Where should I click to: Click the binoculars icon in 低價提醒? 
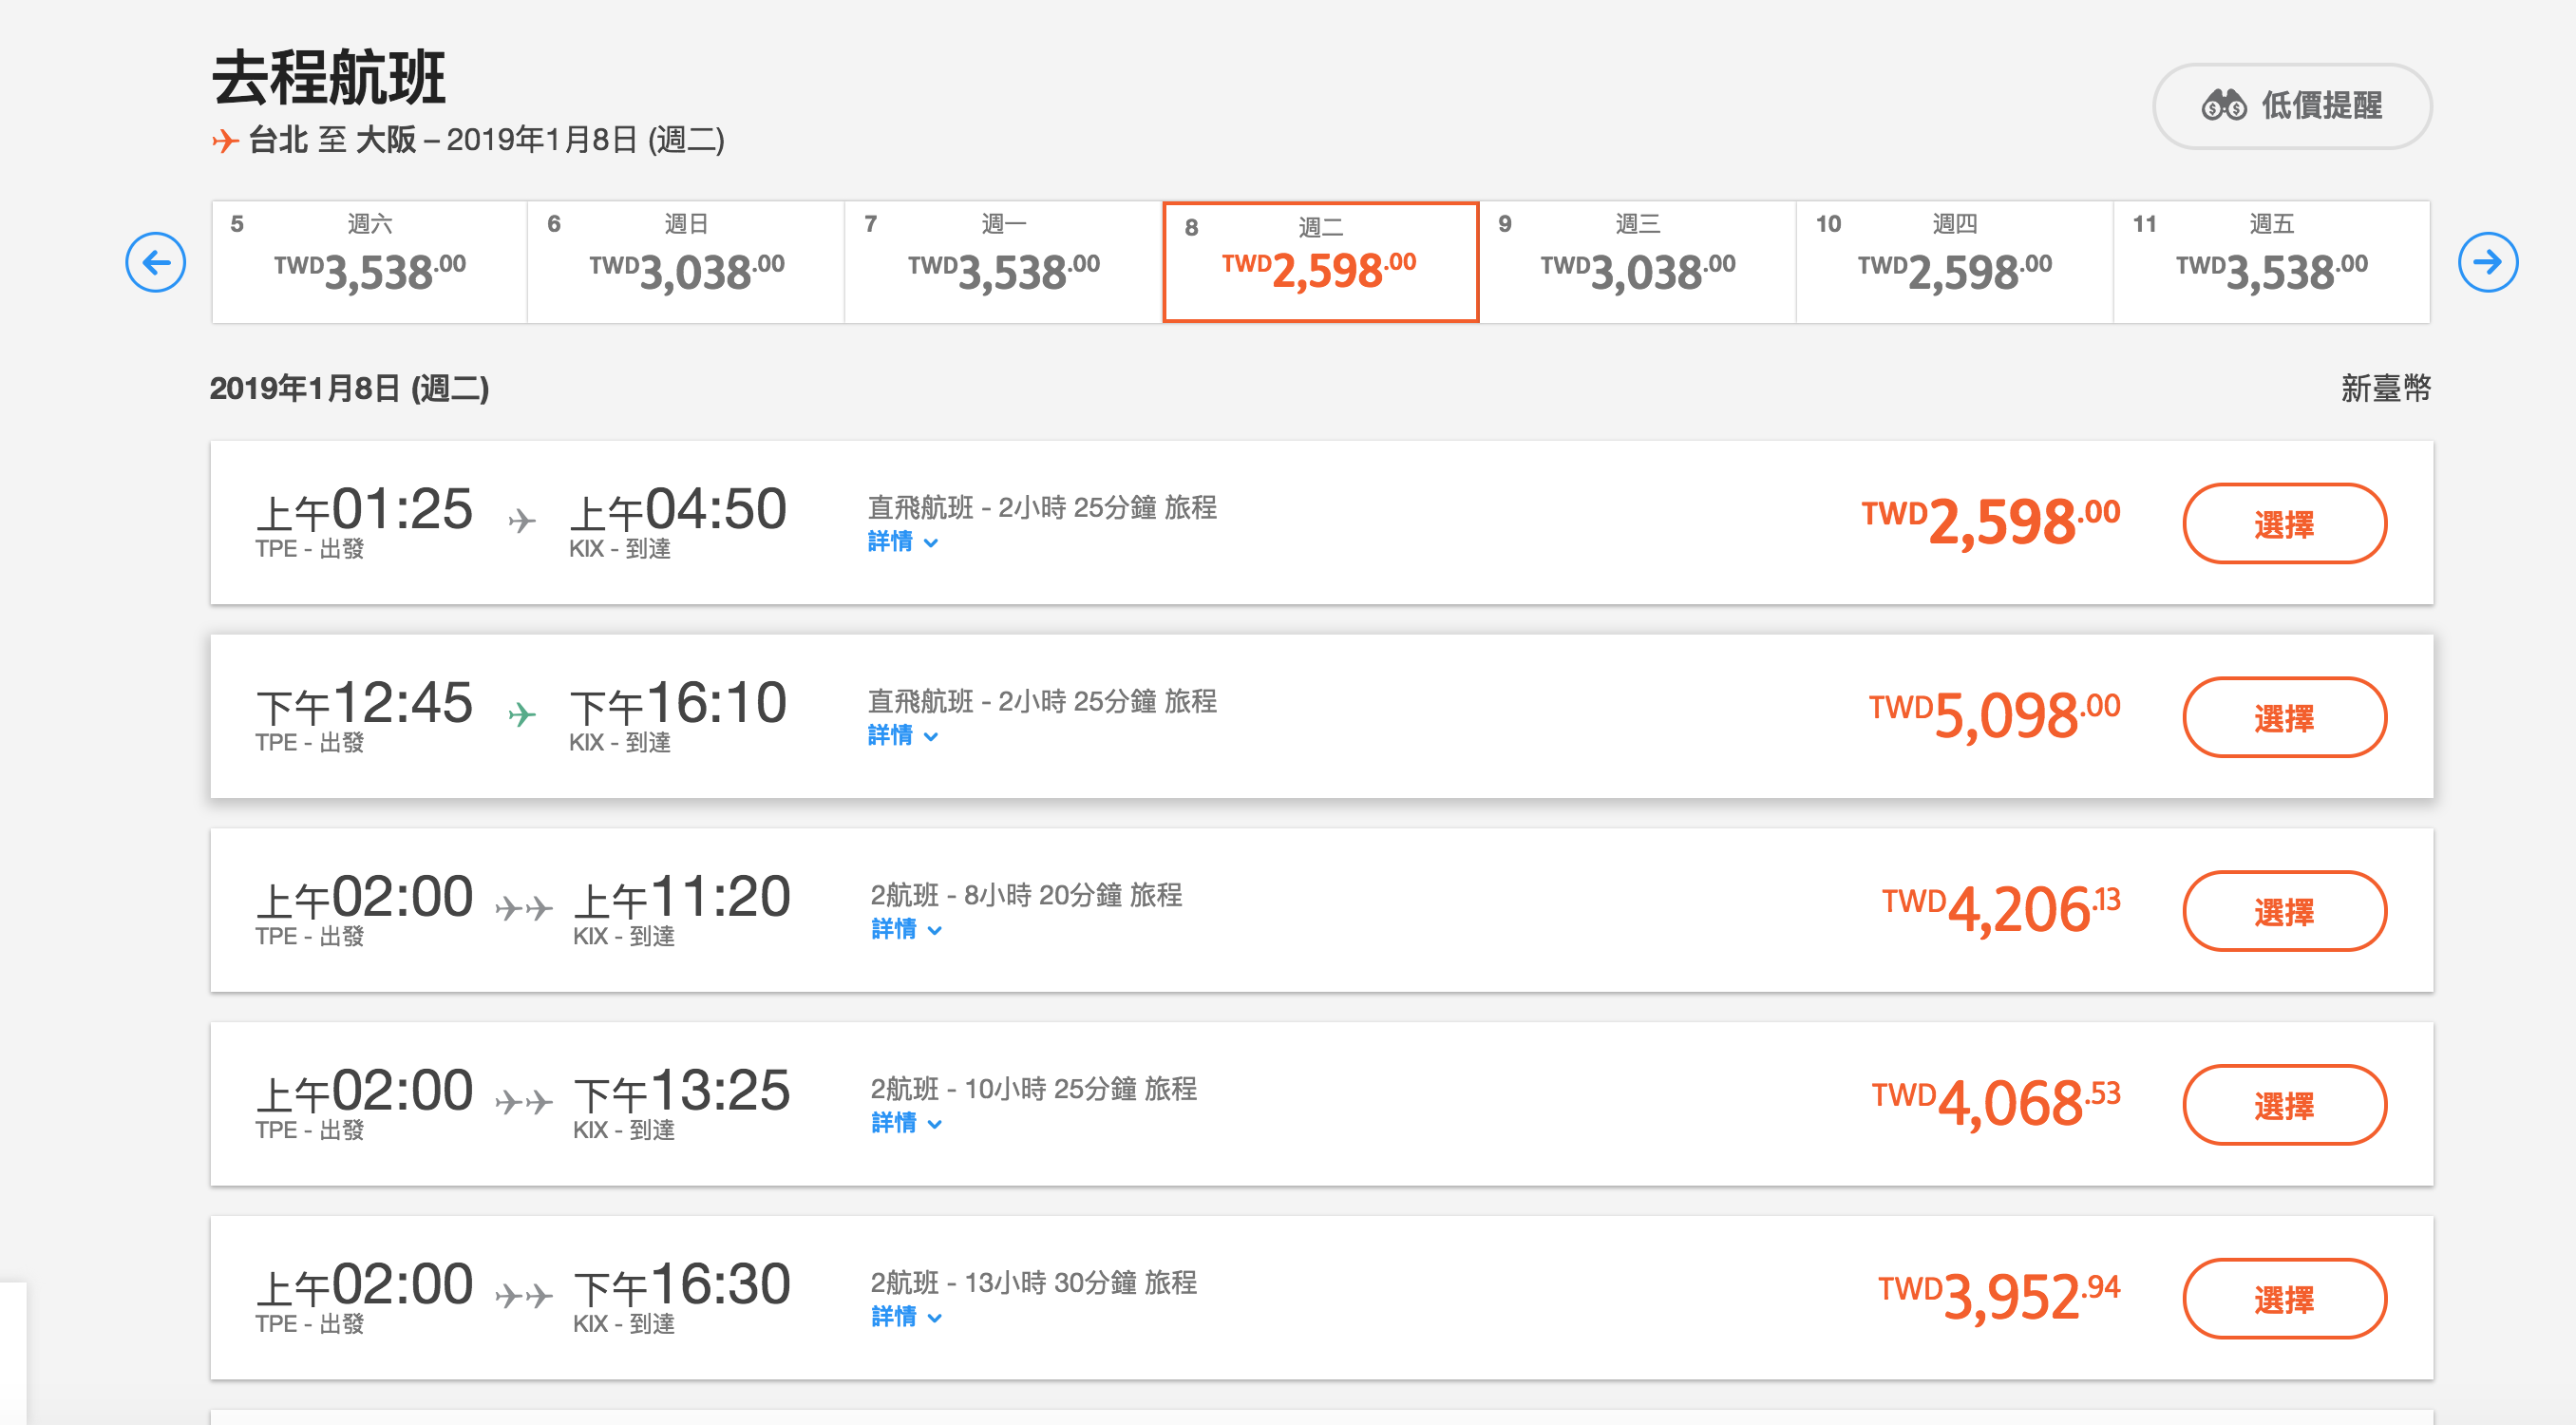pyautogui.click(x=2223, y=105)
